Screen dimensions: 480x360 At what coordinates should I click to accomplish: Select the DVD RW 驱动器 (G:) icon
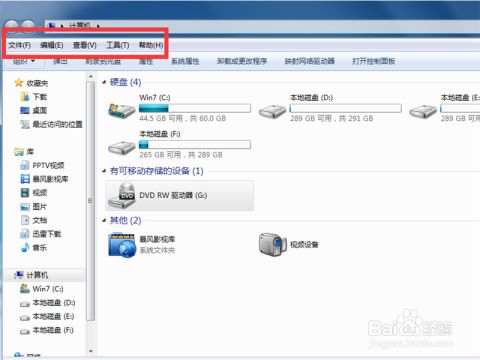point(122,196)
